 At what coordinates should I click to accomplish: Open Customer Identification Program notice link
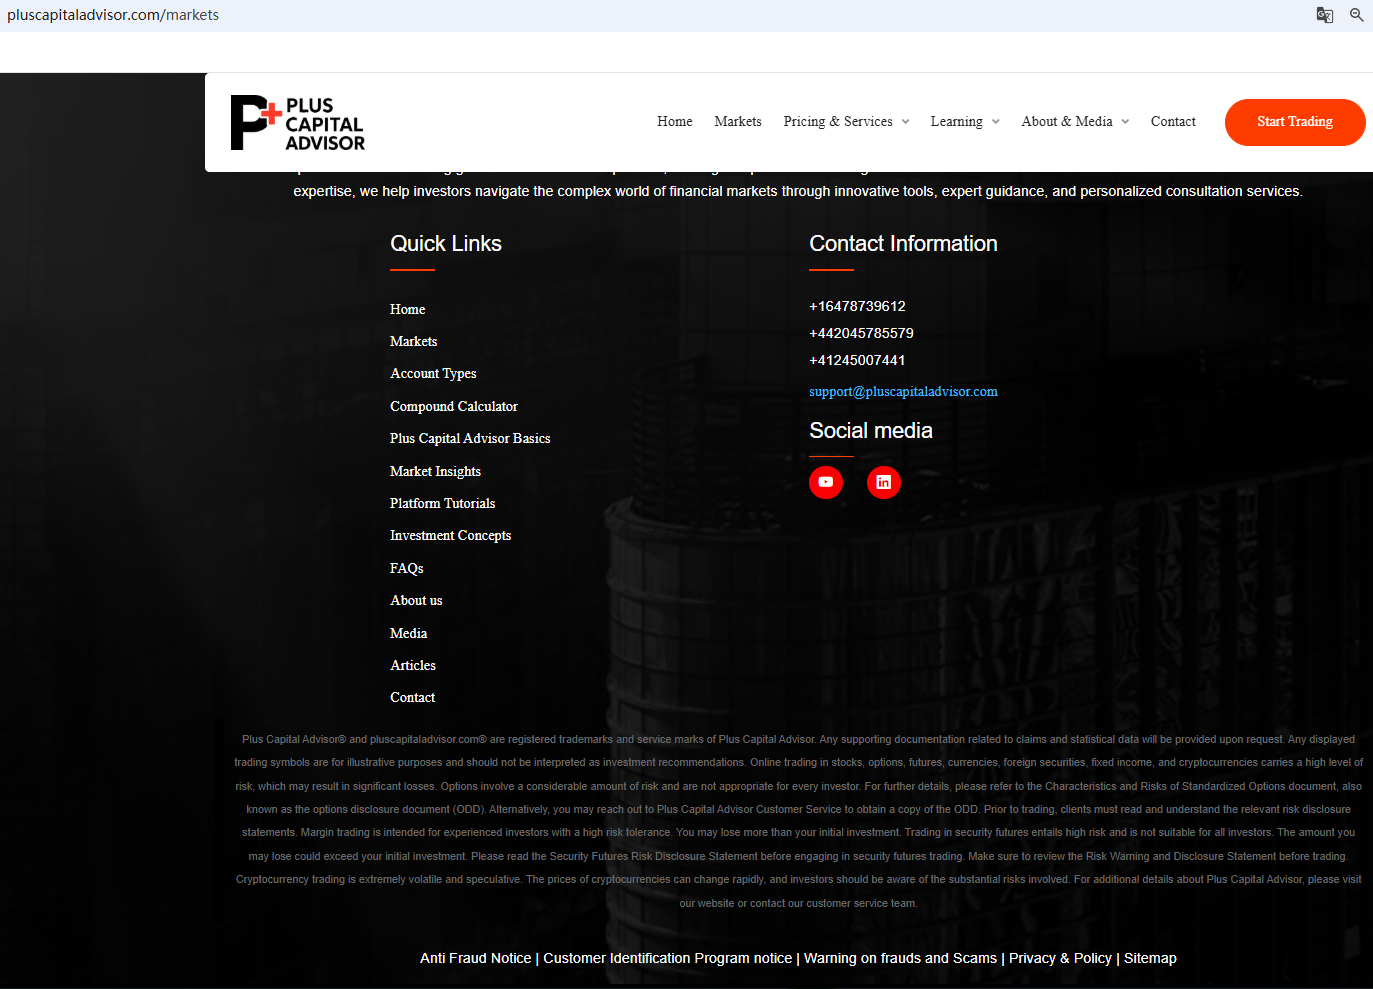(668, 958)
